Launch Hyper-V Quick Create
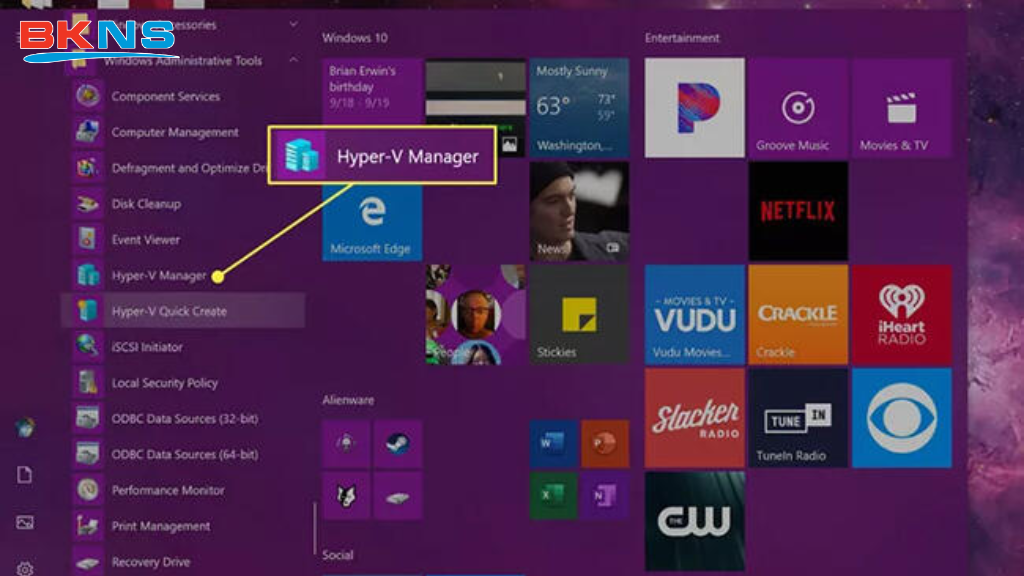The height and width of the screenshot is (576, 1024). point(160,311)
